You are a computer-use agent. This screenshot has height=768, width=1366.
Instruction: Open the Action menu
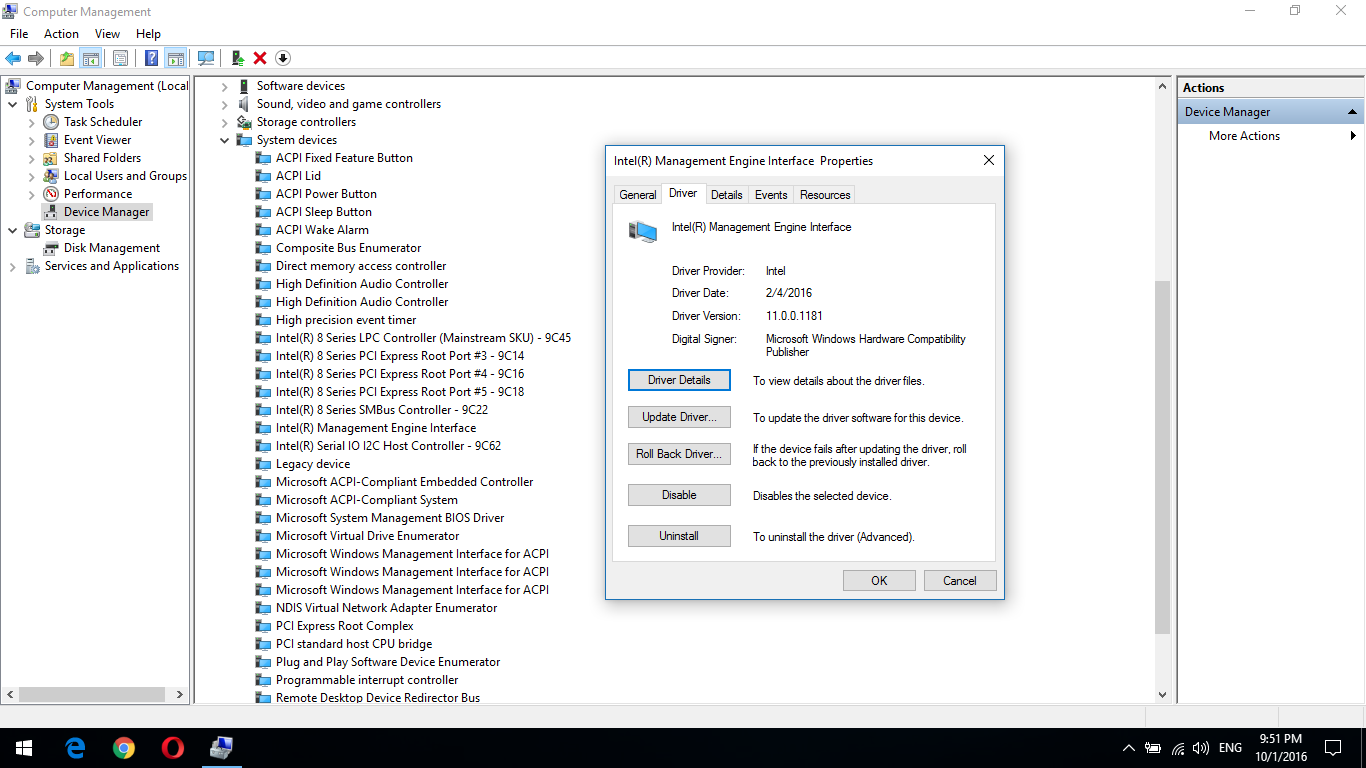61,34
